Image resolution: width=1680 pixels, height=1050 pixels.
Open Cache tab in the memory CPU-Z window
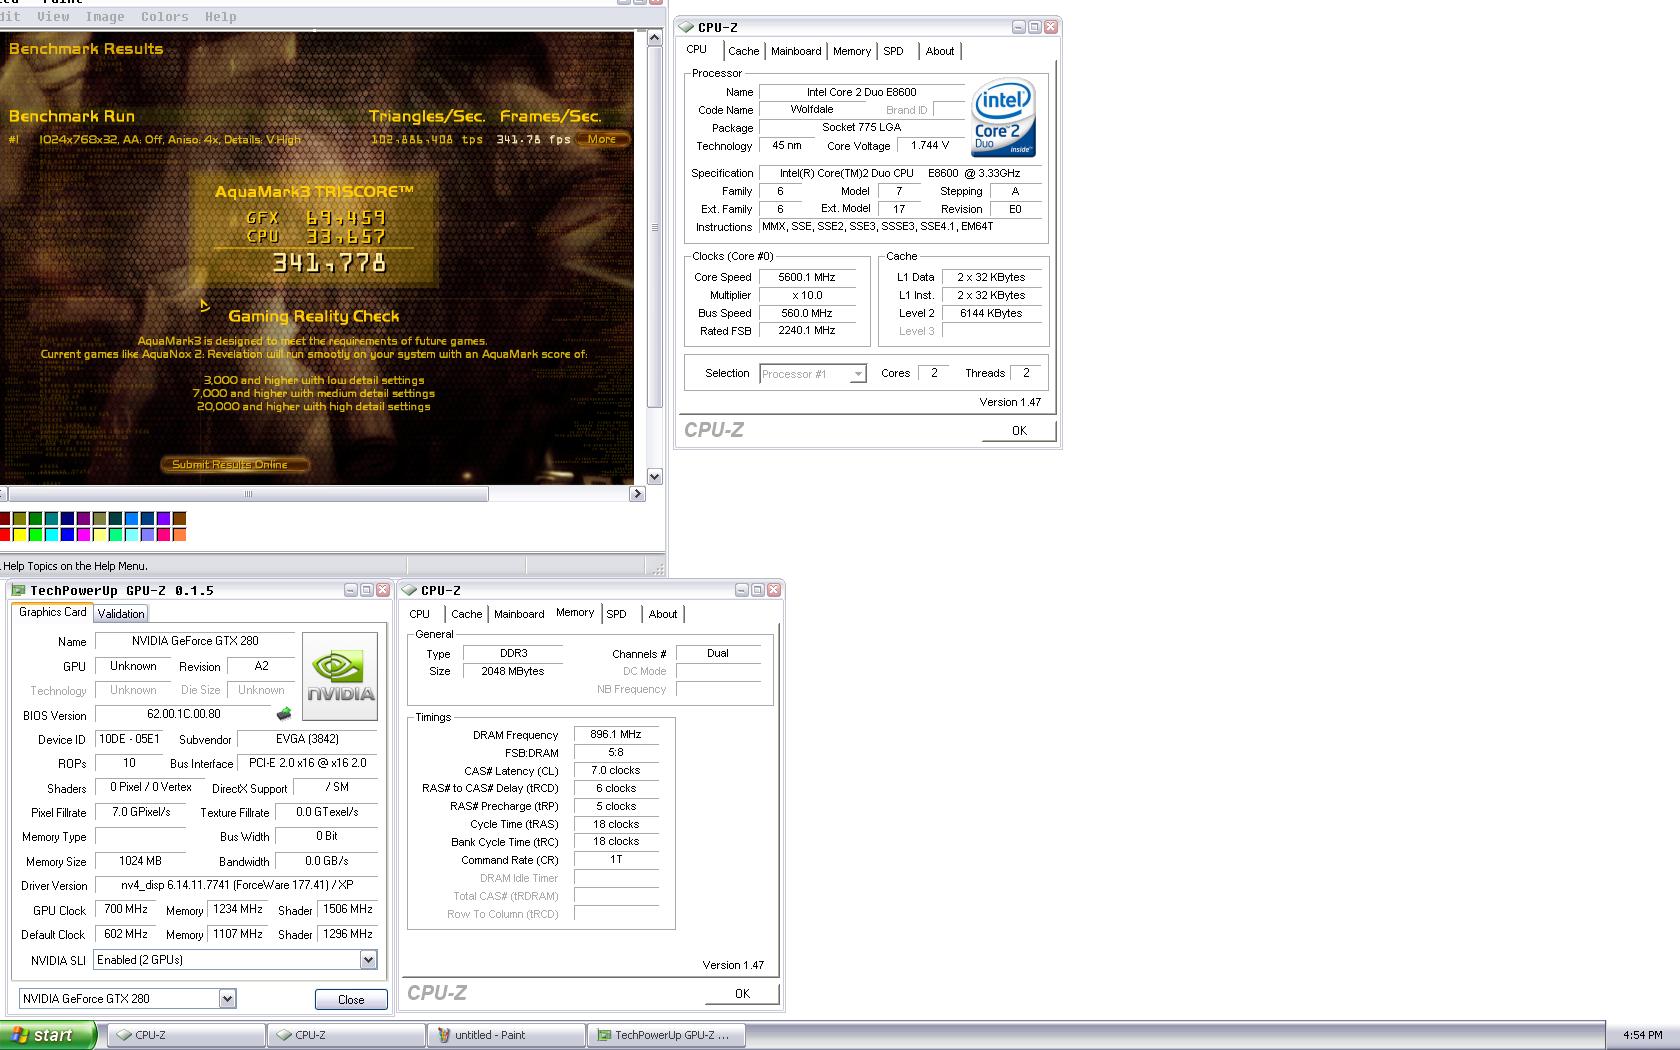466,614
